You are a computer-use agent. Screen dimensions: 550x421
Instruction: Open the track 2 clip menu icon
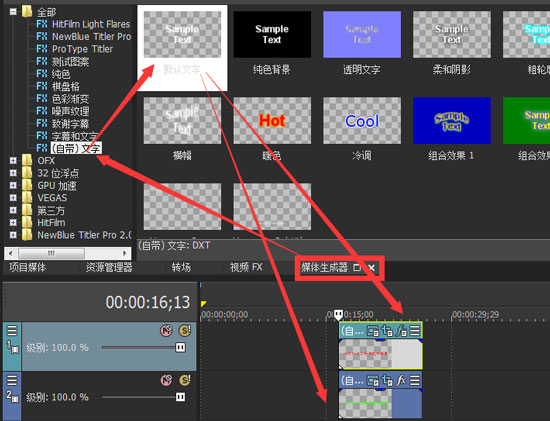[415, 380]
